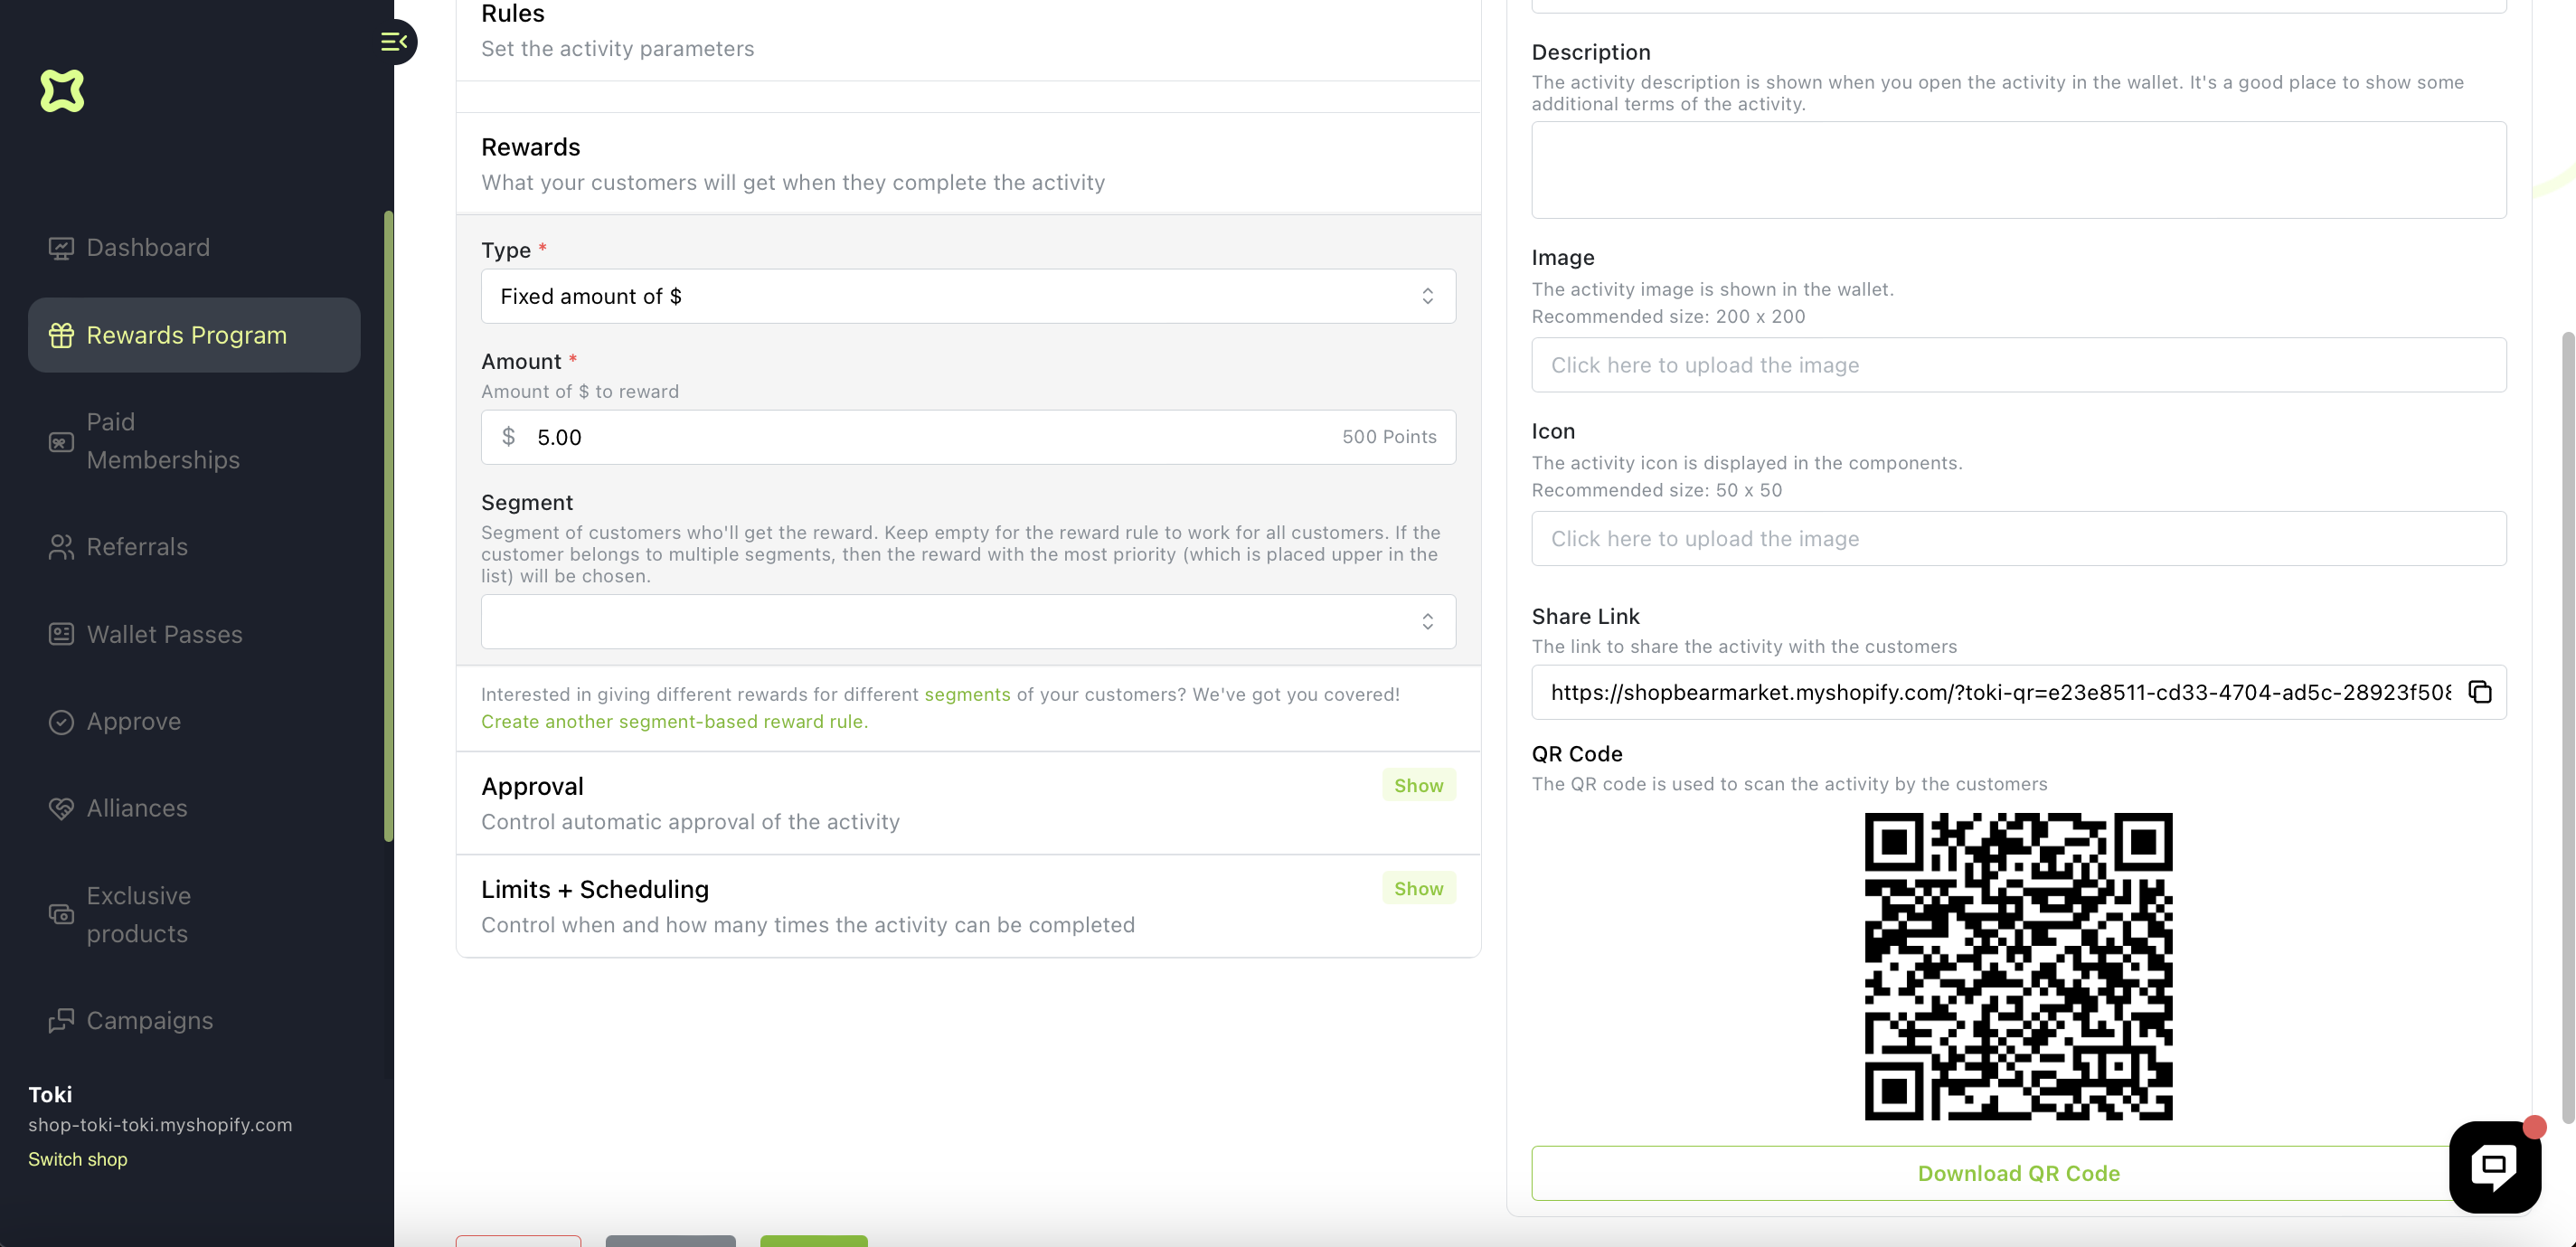Image resolution: width=2576 pixels, height=1247 pixels.
Task: Go to Campaigns in the sidebar
Action: tap(149, 1021)
